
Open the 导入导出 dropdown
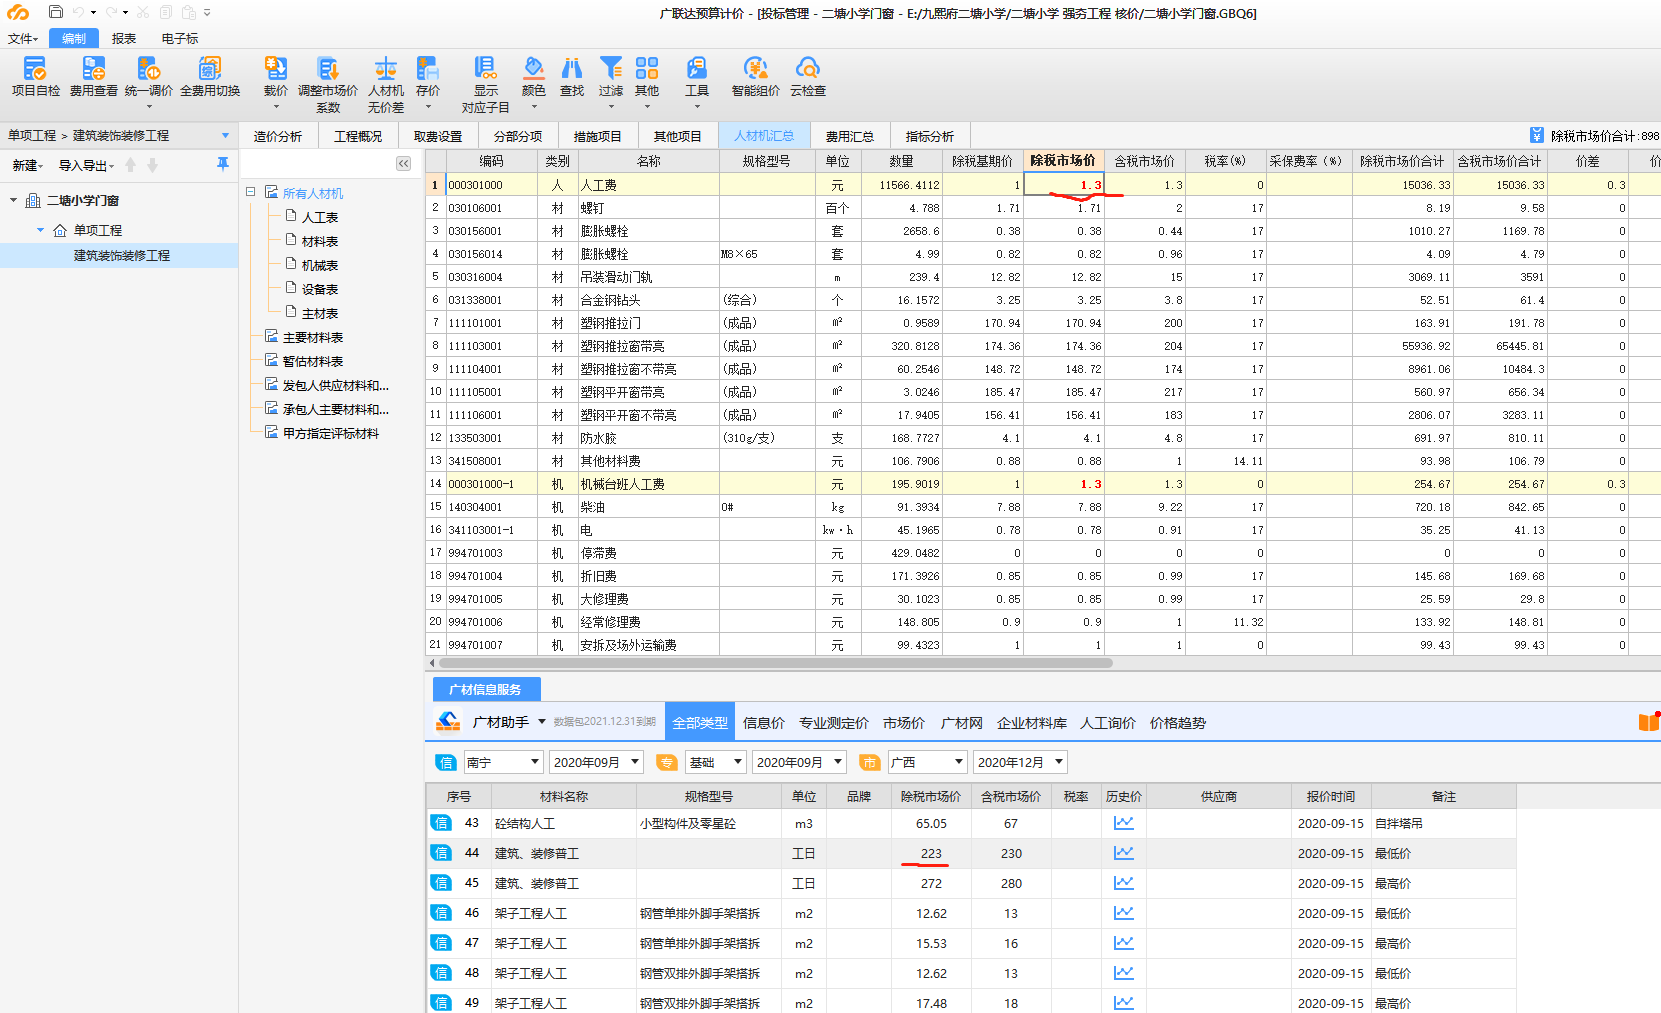86,165
